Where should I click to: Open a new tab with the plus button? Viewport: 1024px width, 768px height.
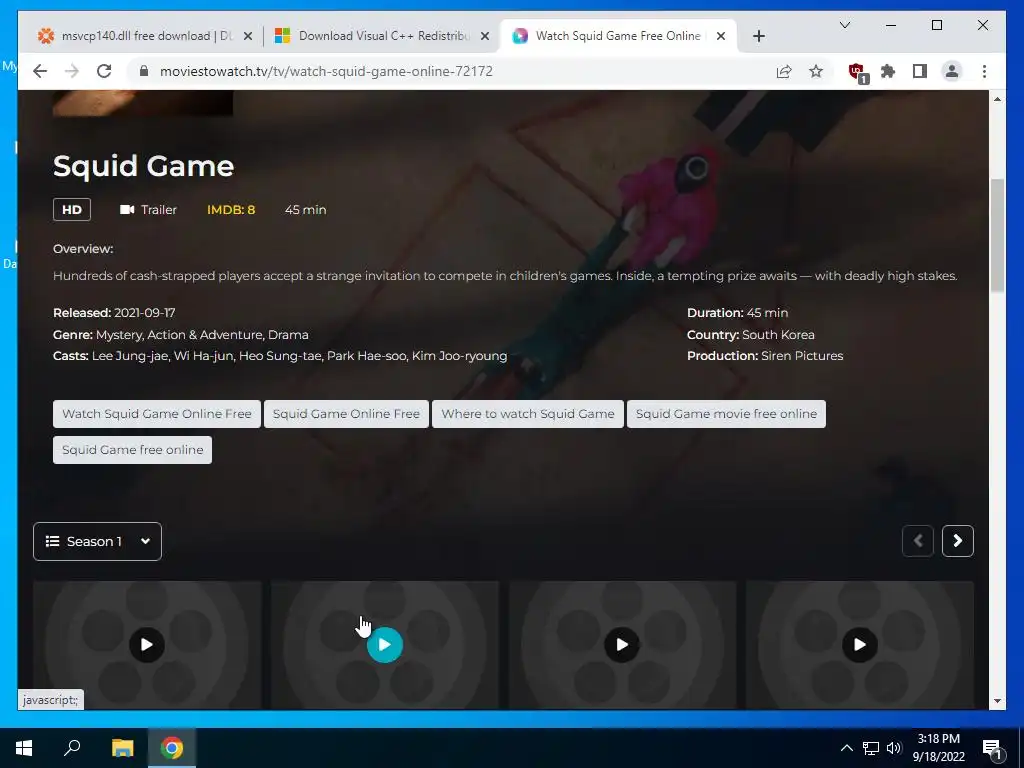point(758,37)
